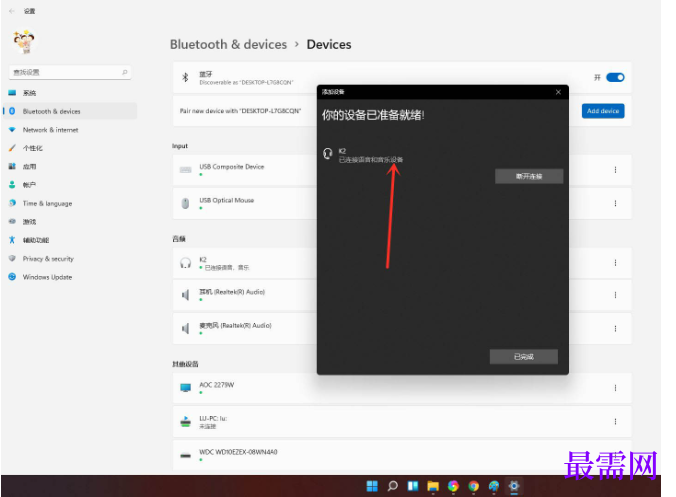Open more options for USB Optical Mouse

coord(615,203)
